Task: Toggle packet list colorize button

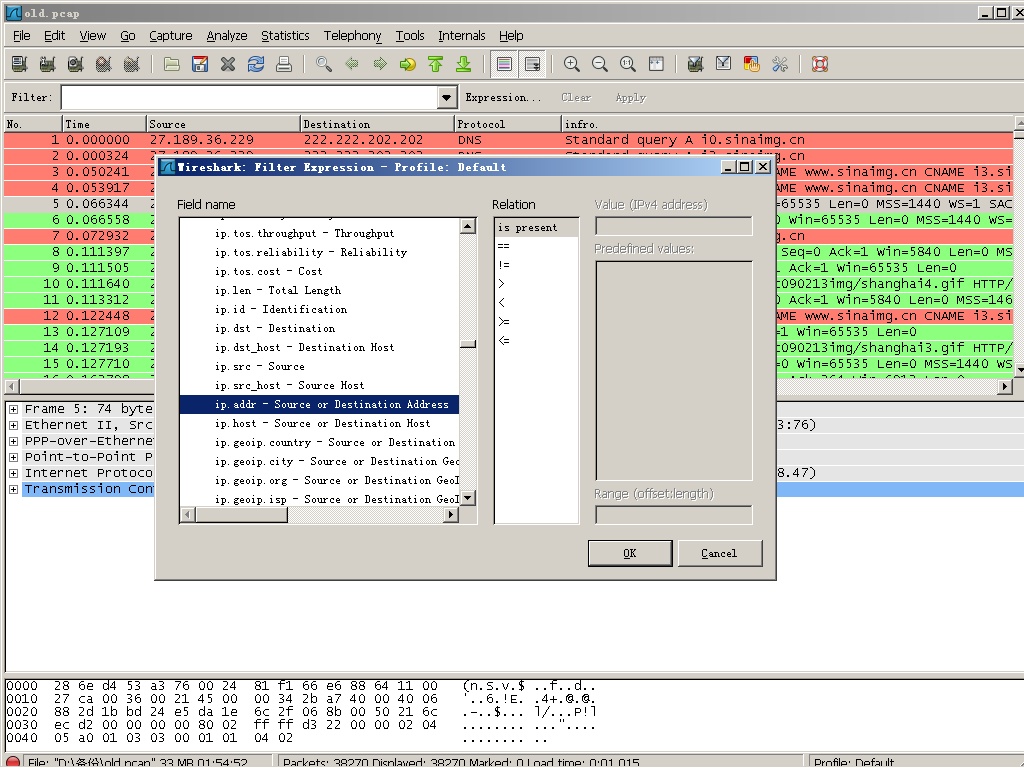Action: 504,64
